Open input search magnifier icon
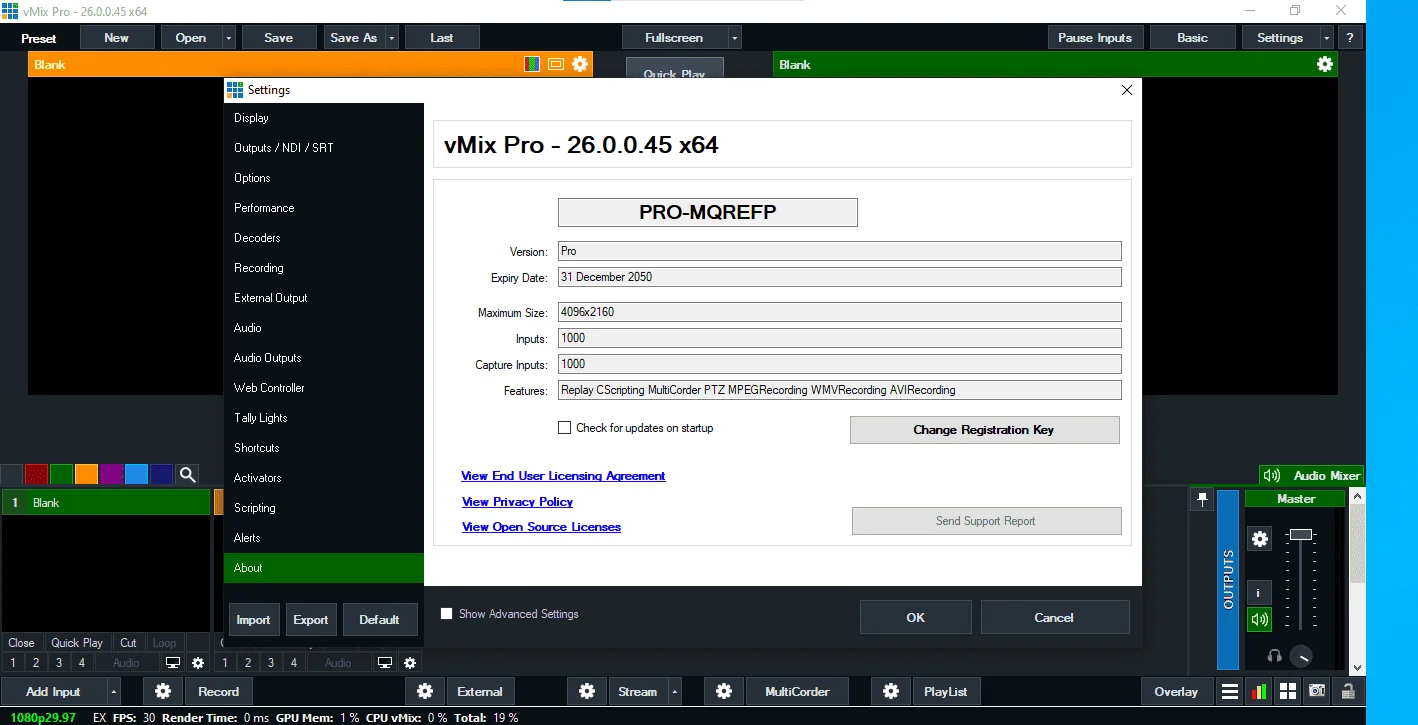The image size is (1418, 725). [187, 474]
